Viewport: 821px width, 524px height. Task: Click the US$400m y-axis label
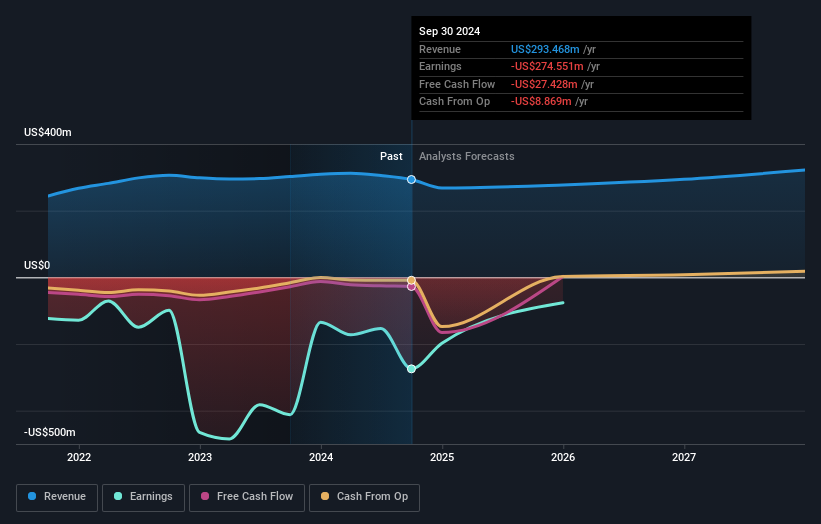tap(48, 132)
